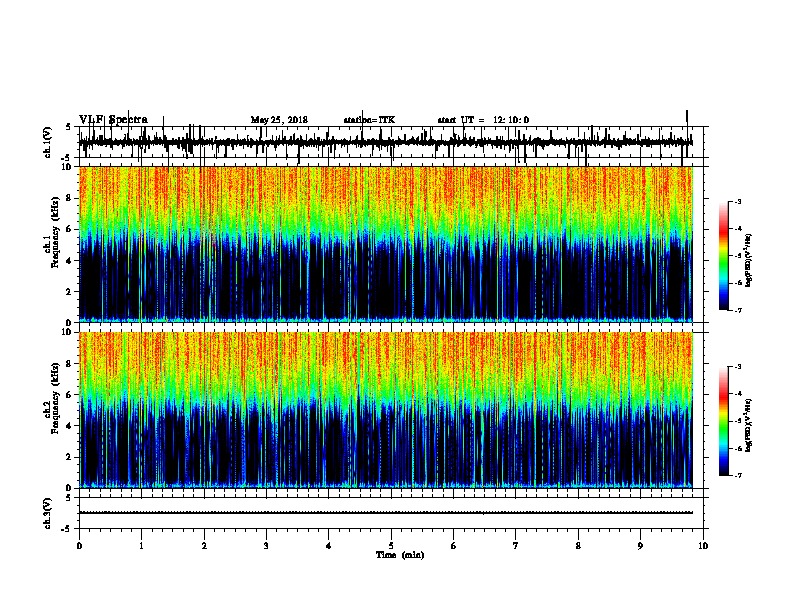Screen dimensions: 792x612
Task: Click time axis tick label "10"
Action: click(x=703, y=546)
